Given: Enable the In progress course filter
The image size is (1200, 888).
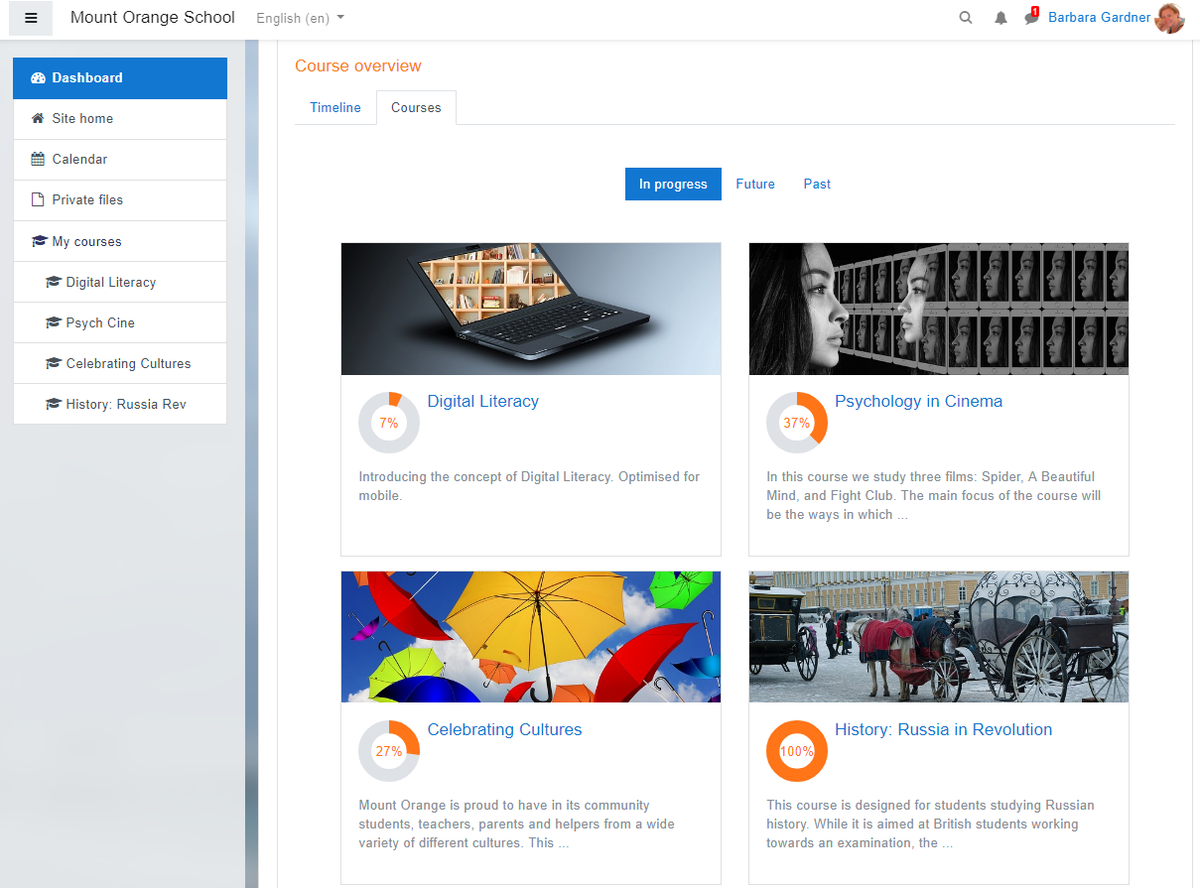Looking at the screenshot, I should (673, 184).
